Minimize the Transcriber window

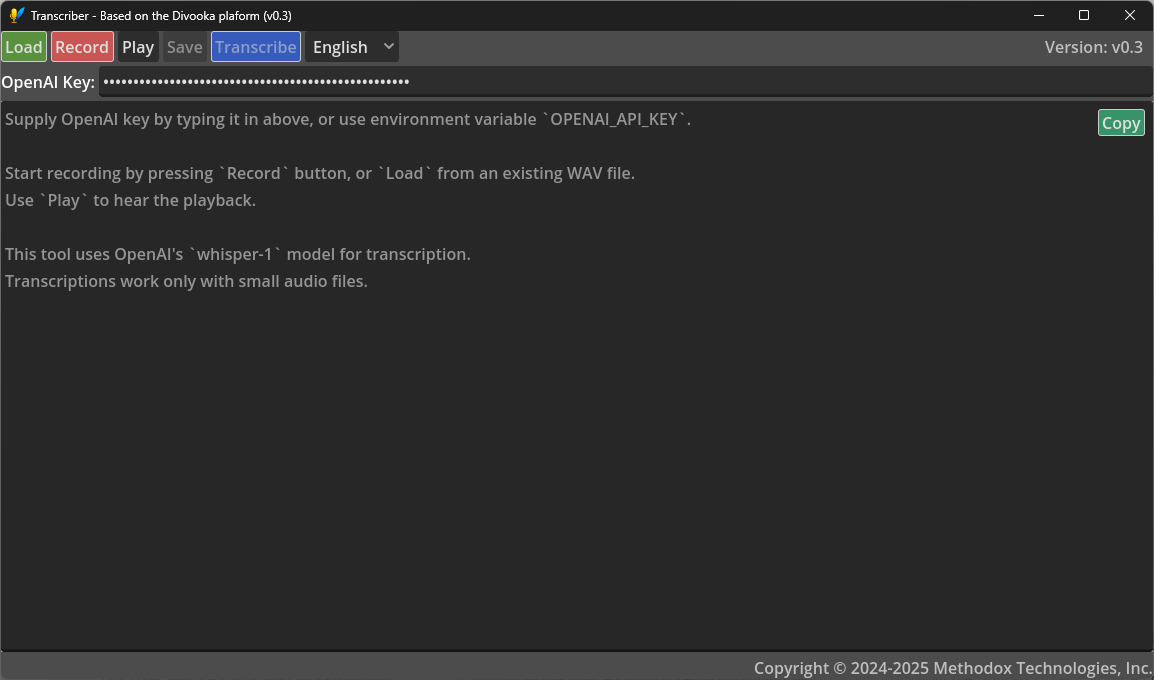coord(1039,15)
